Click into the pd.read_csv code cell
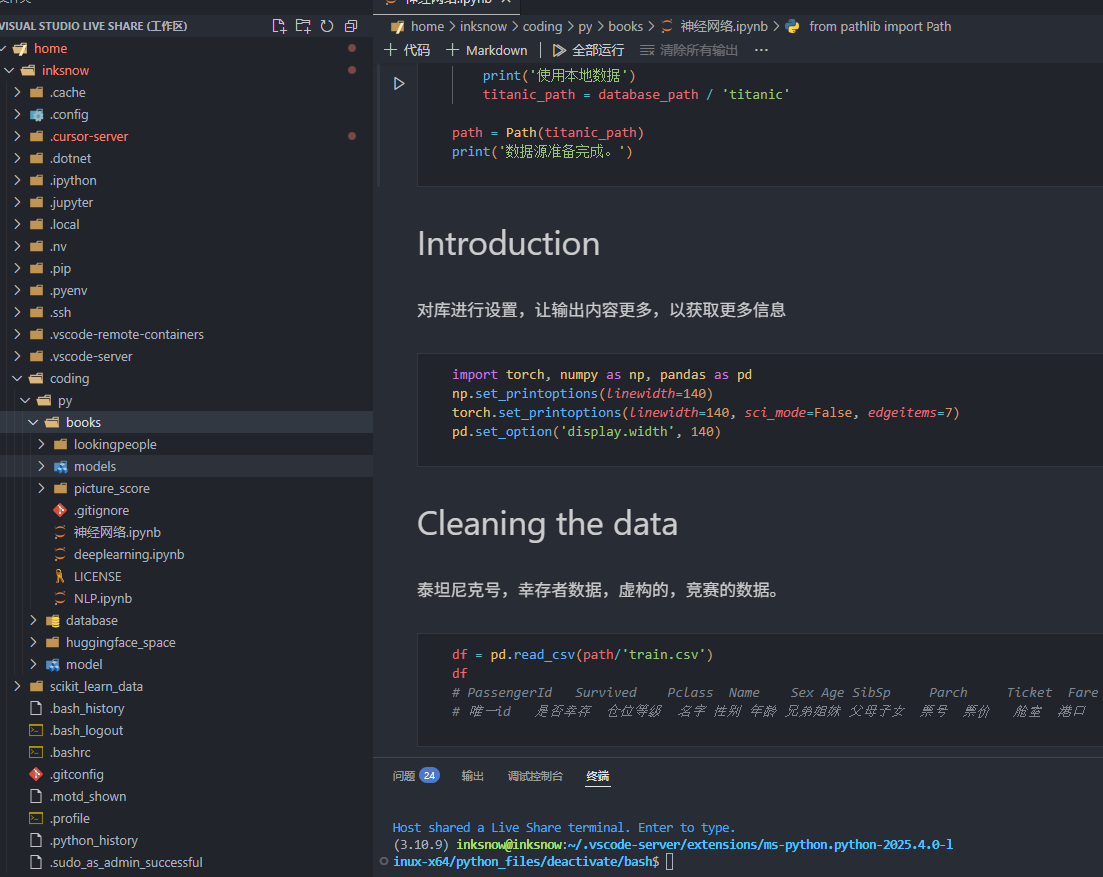 point(760,689)
